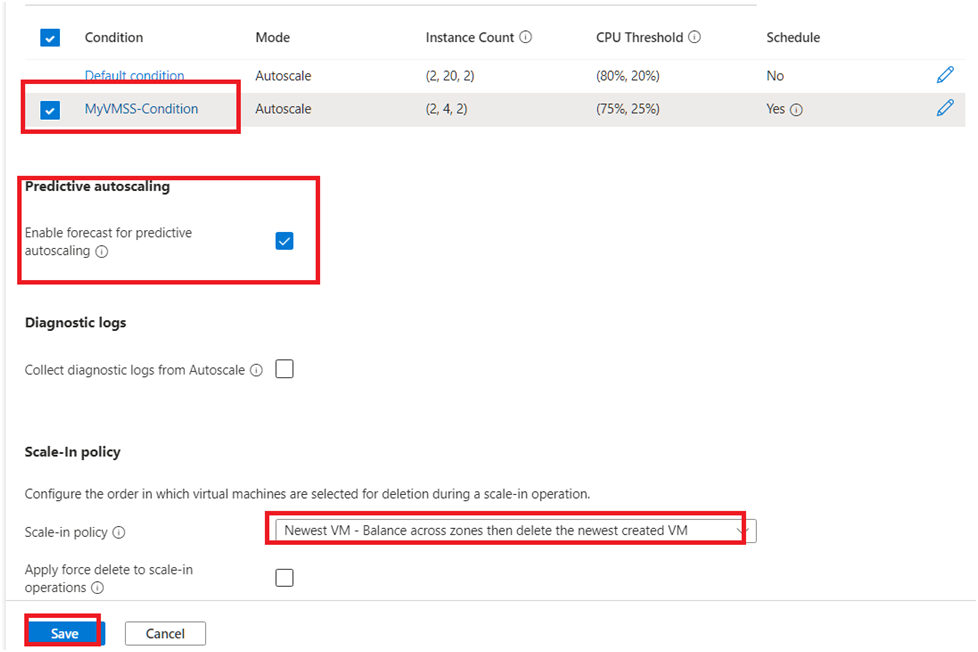Click the Instance Count info icon
Image resolution: width=978 pixels, height=652 pixels.
point(526,38)
